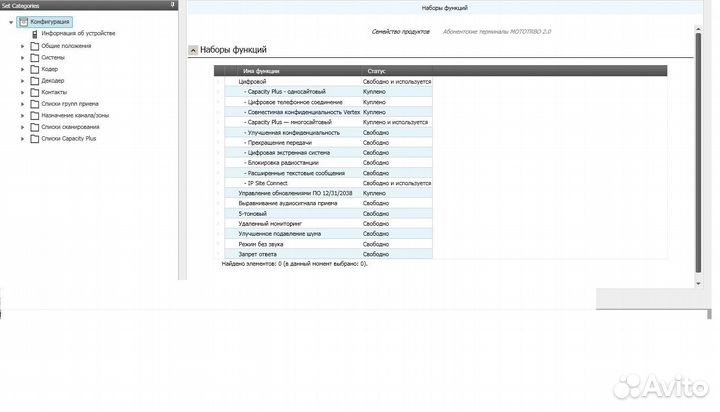The width and height of the screenshot is (720, 412).
Task: Click the Общие положения folder icon
Action: (x=35, y=45)
